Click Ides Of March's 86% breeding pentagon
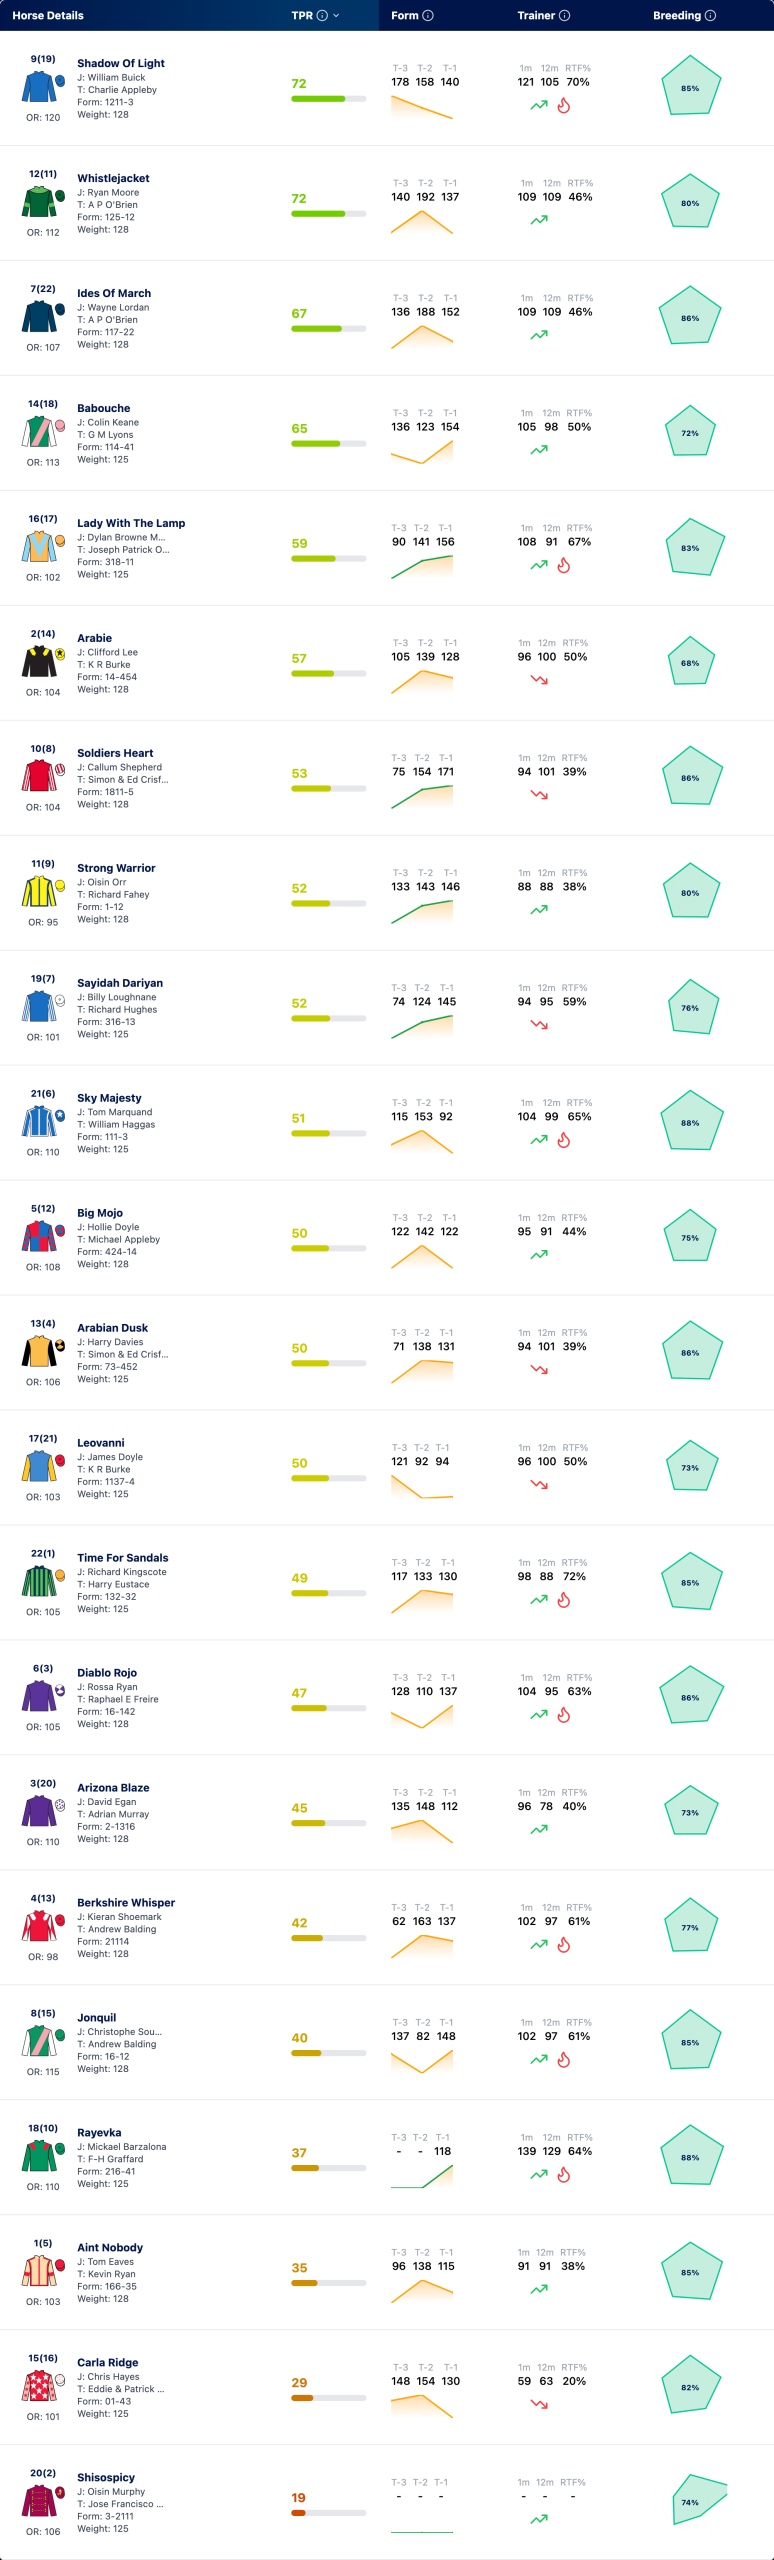The height and width of the screenshot is (2560, 774). (x=690, y=318)
